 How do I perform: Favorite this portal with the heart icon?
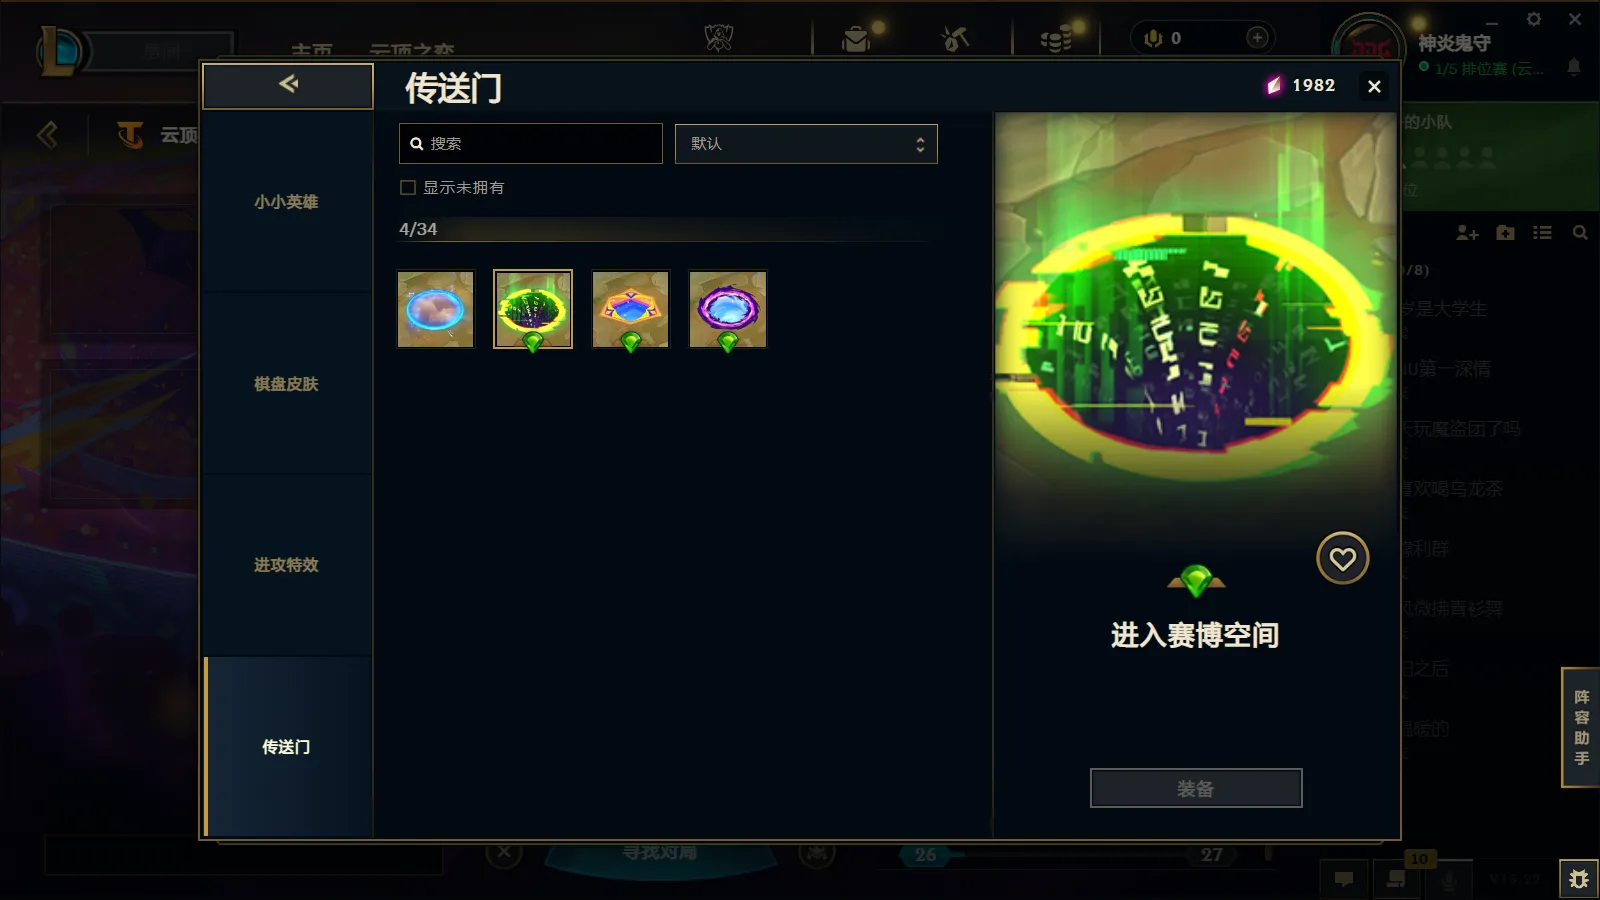1342,558
